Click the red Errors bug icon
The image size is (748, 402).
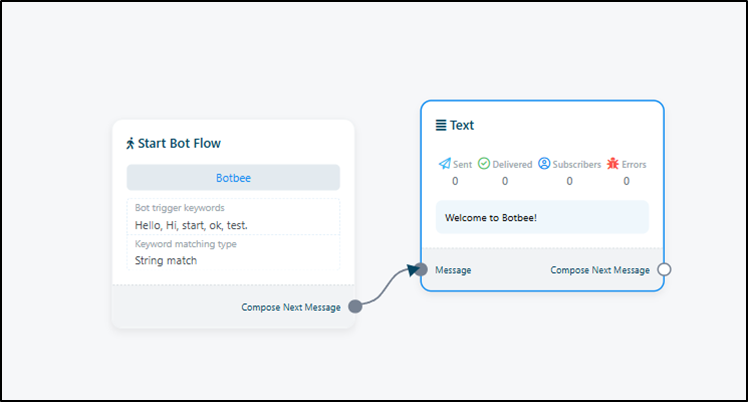tap(613, 164)
